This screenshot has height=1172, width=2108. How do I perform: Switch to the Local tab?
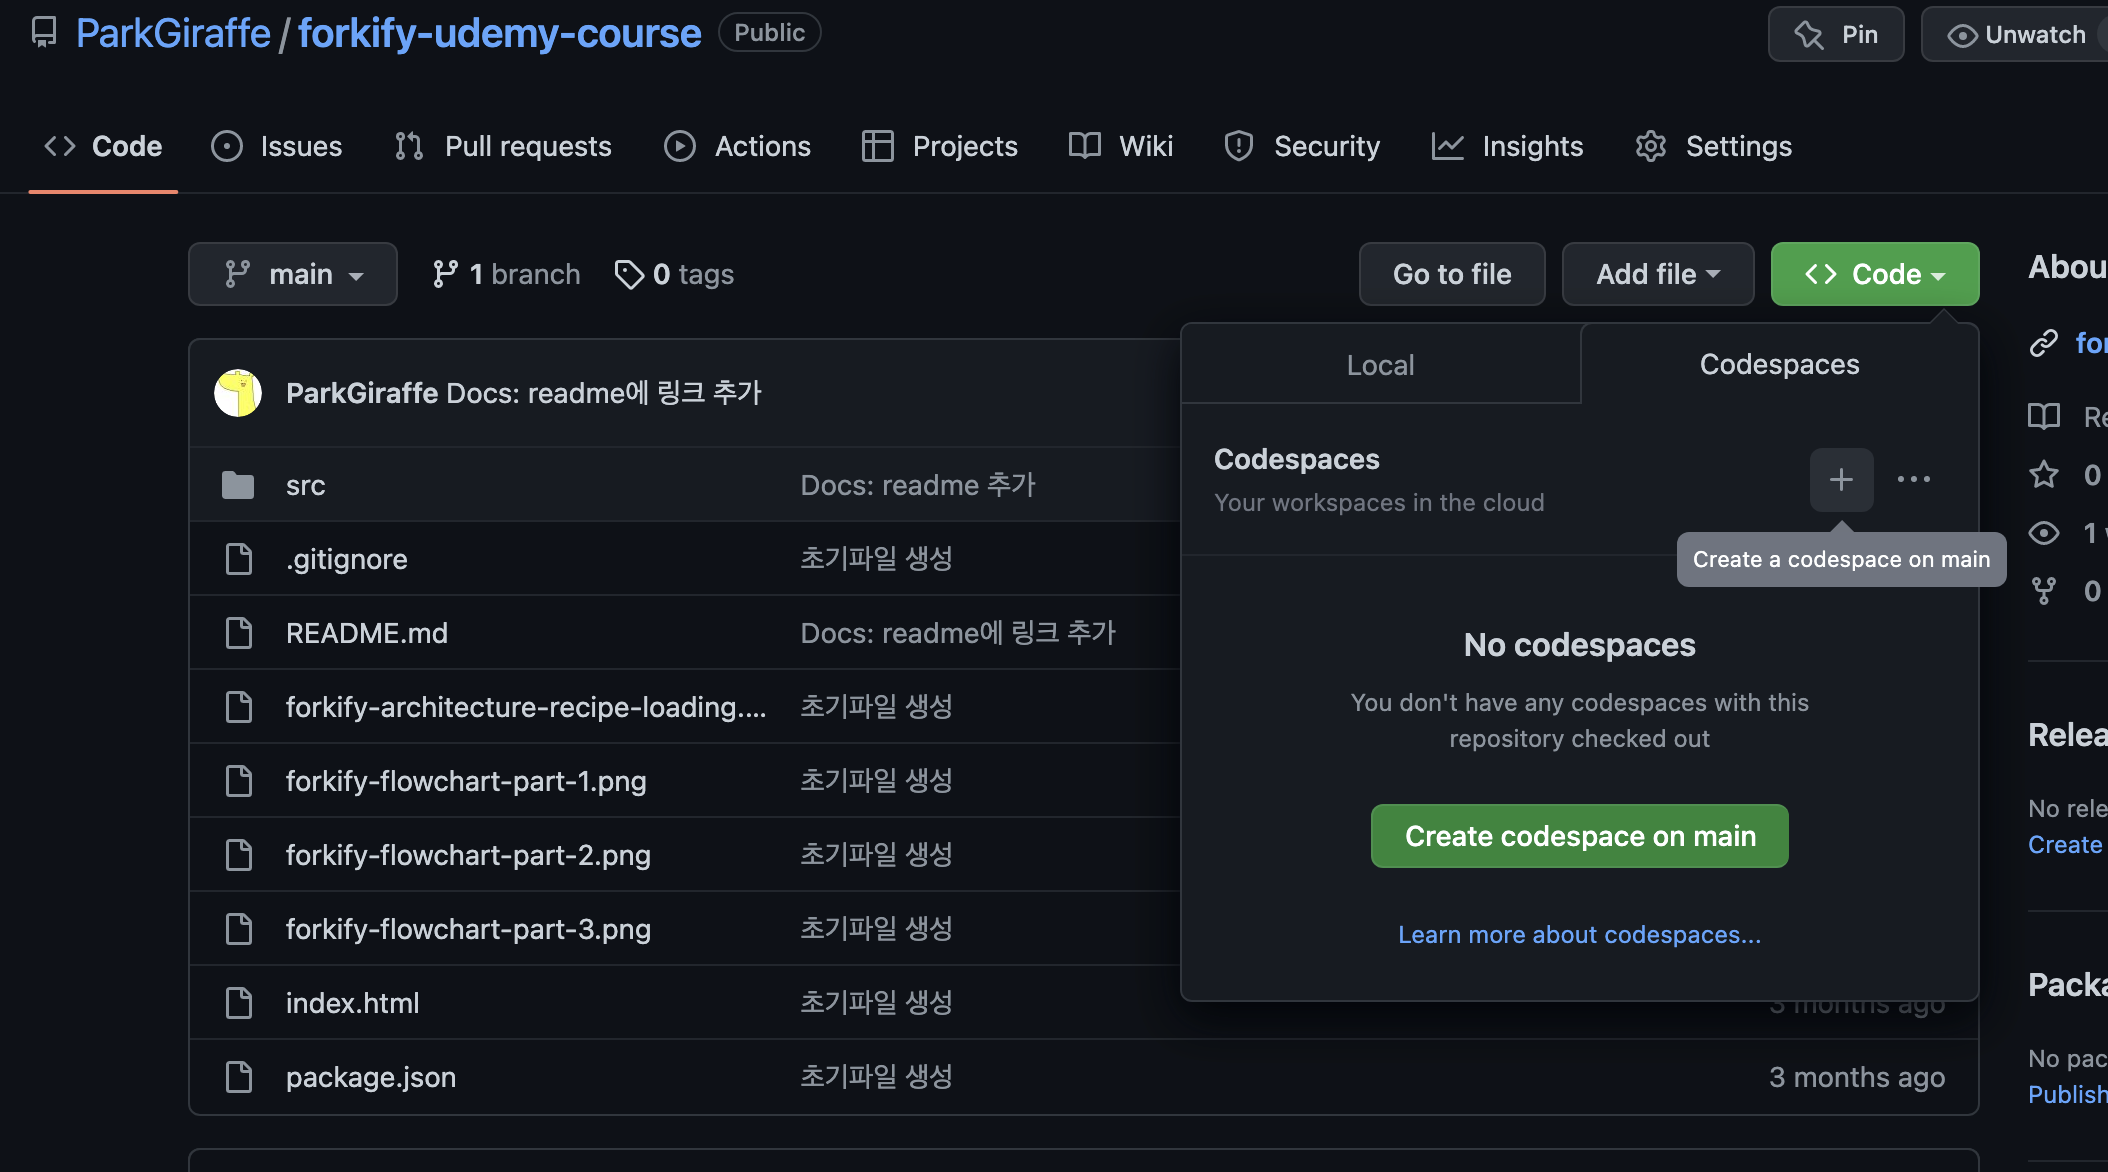click(1380, 365)
